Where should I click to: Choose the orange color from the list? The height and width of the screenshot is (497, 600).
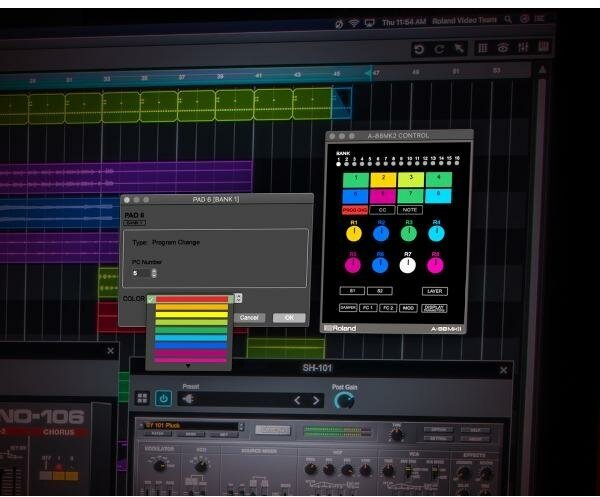point(192,307)
